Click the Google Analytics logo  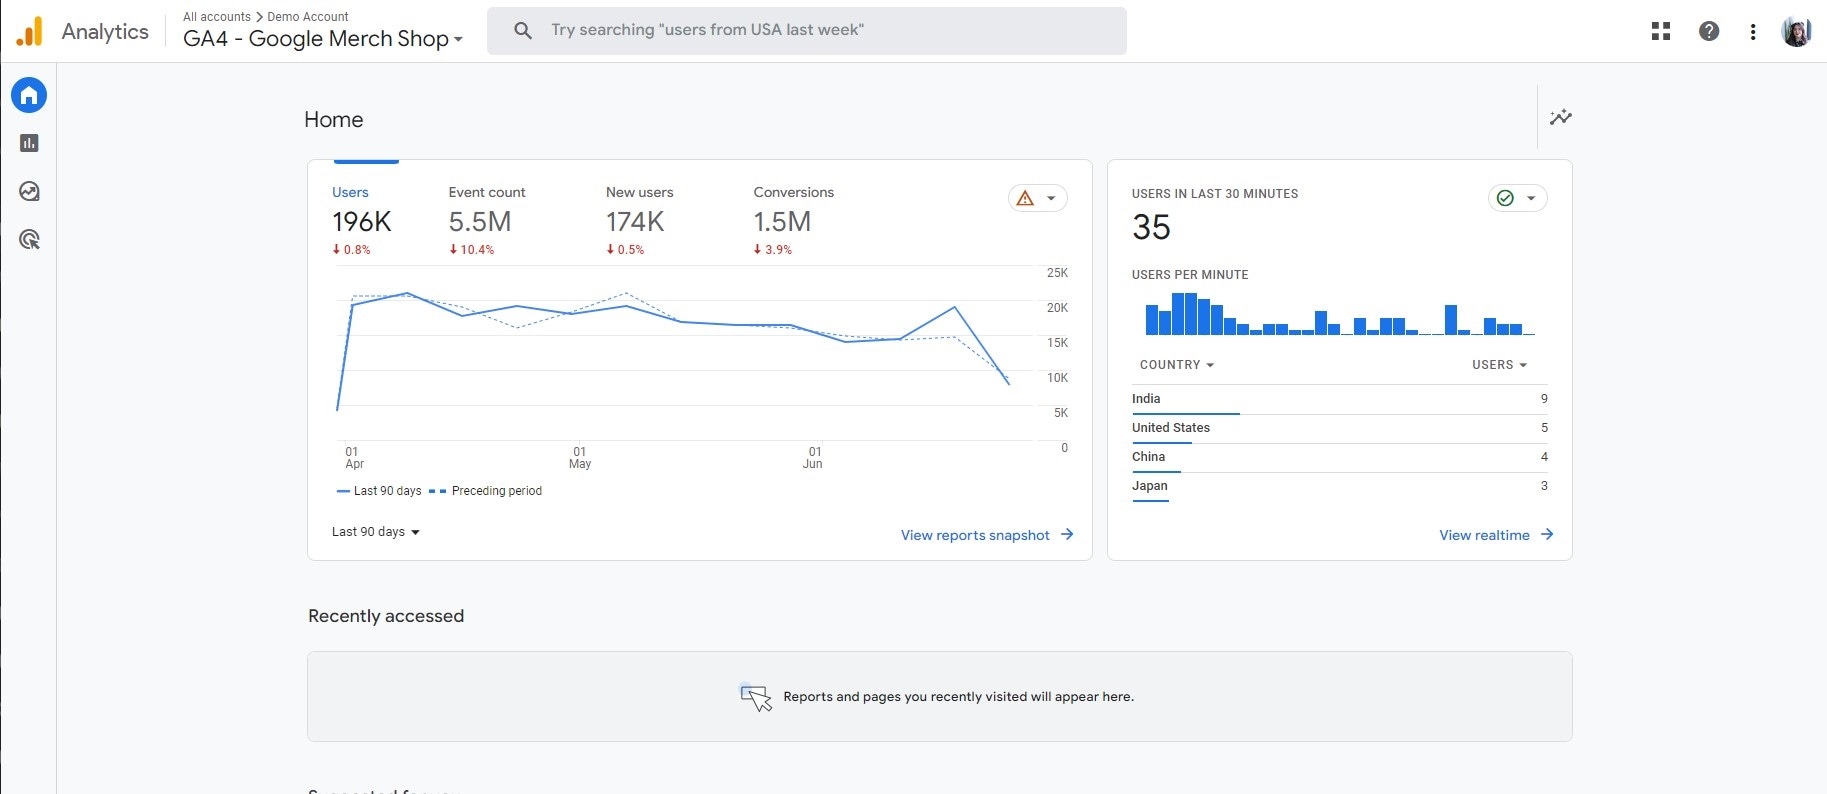click(30, 31)
